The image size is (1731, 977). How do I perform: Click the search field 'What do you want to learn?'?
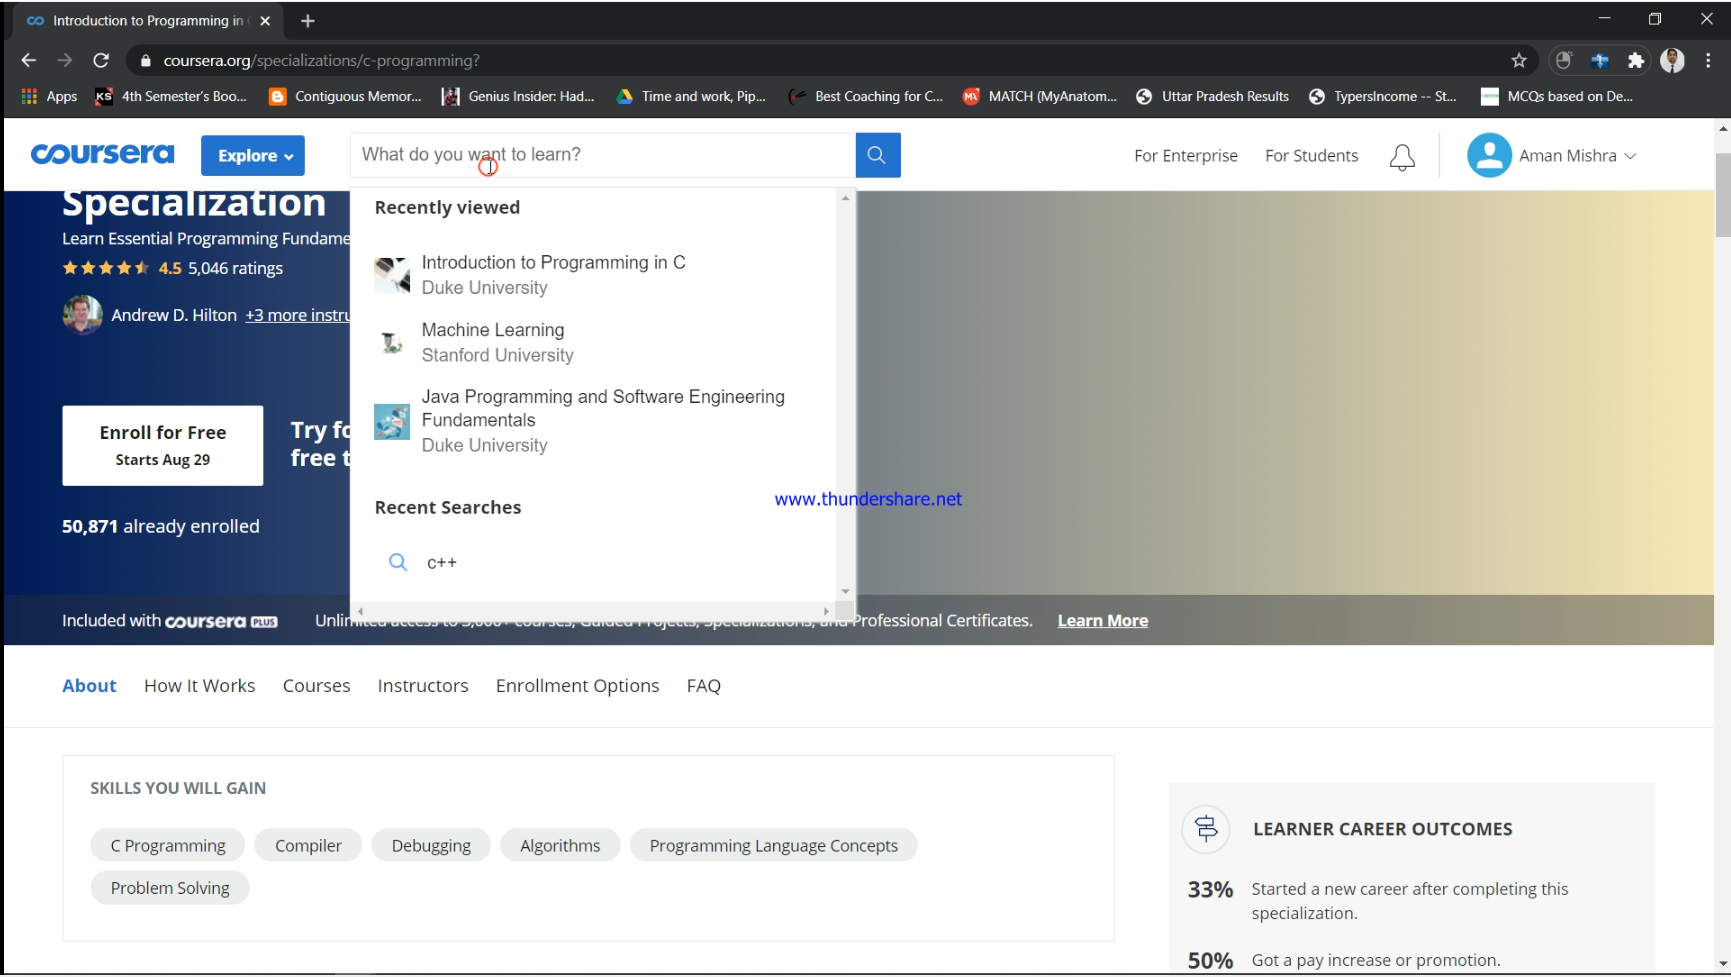point(603,155)
